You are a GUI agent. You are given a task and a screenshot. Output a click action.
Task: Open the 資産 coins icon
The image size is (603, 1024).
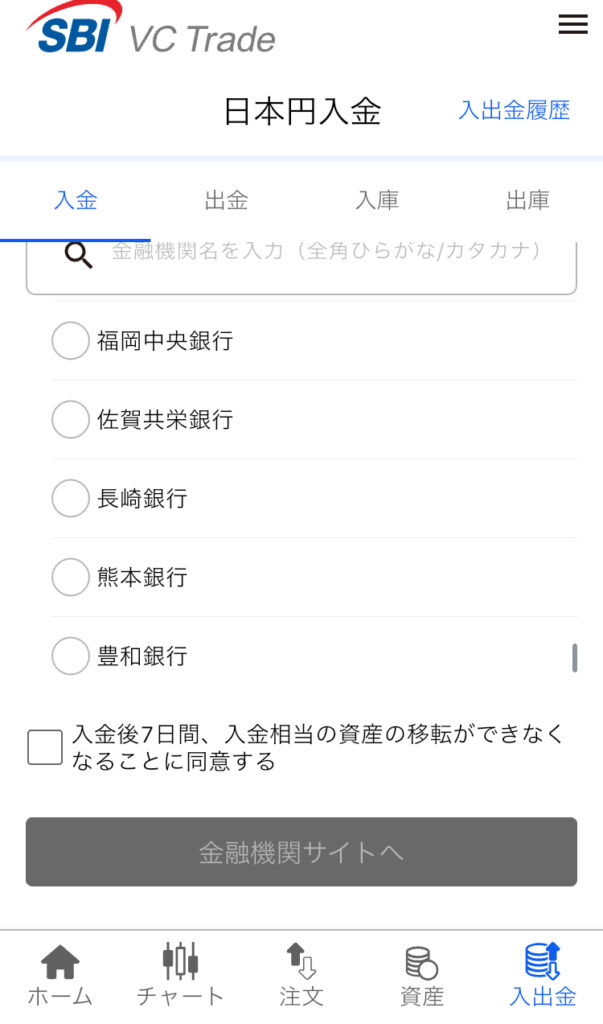421,963
